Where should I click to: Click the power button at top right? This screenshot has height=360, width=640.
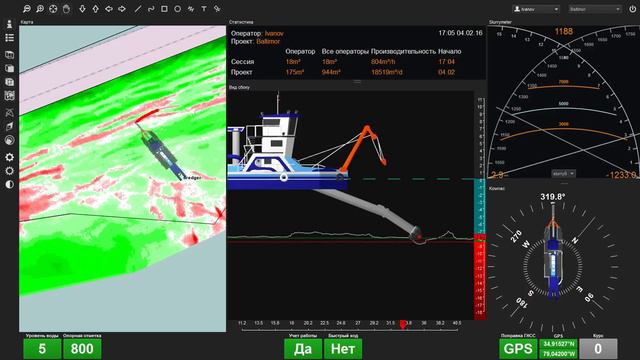pyautogui.click(x=632, y=9)
